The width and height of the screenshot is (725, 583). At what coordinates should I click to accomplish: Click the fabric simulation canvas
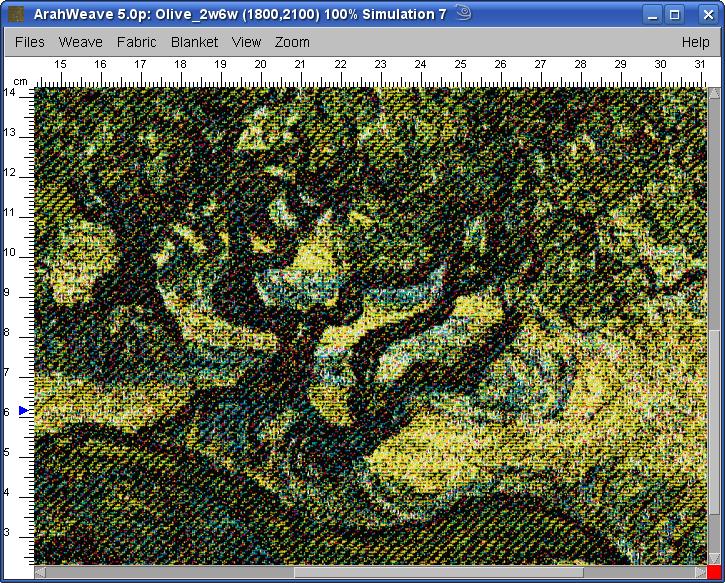(x=371, y=326)
